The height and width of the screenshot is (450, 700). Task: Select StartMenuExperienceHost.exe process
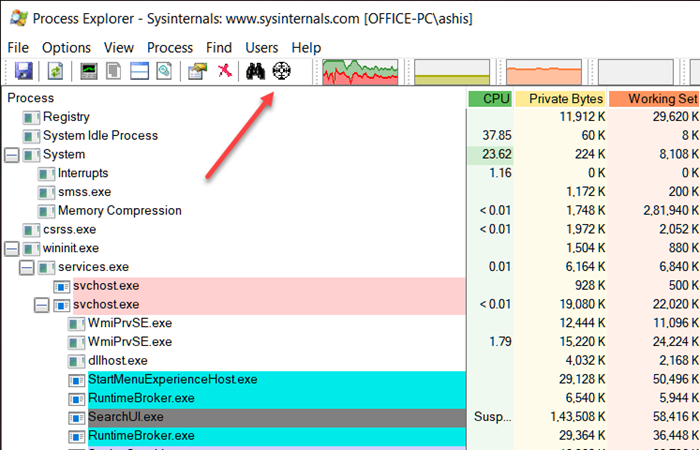(277, 379)
